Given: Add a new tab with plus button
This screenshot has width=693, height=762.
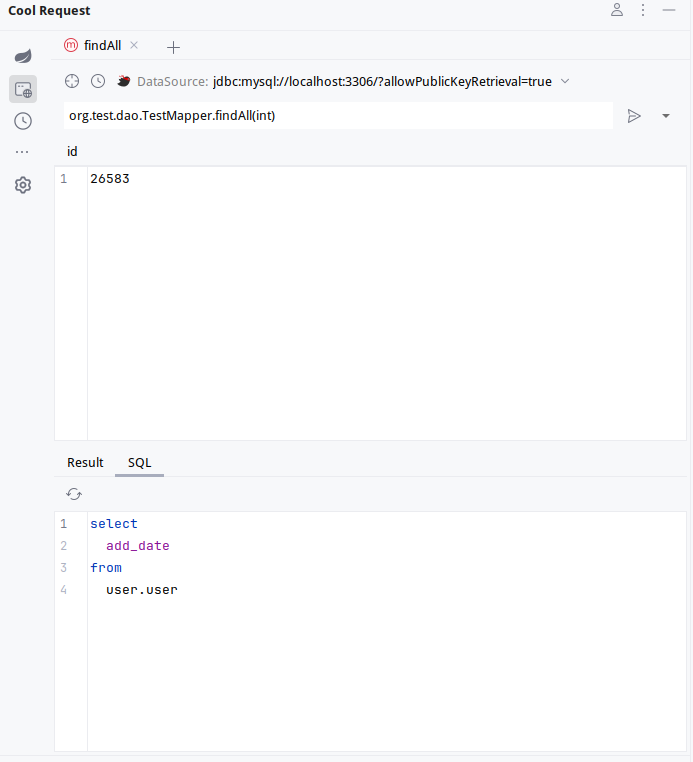Looking at the screenshot, I should 173,47.
